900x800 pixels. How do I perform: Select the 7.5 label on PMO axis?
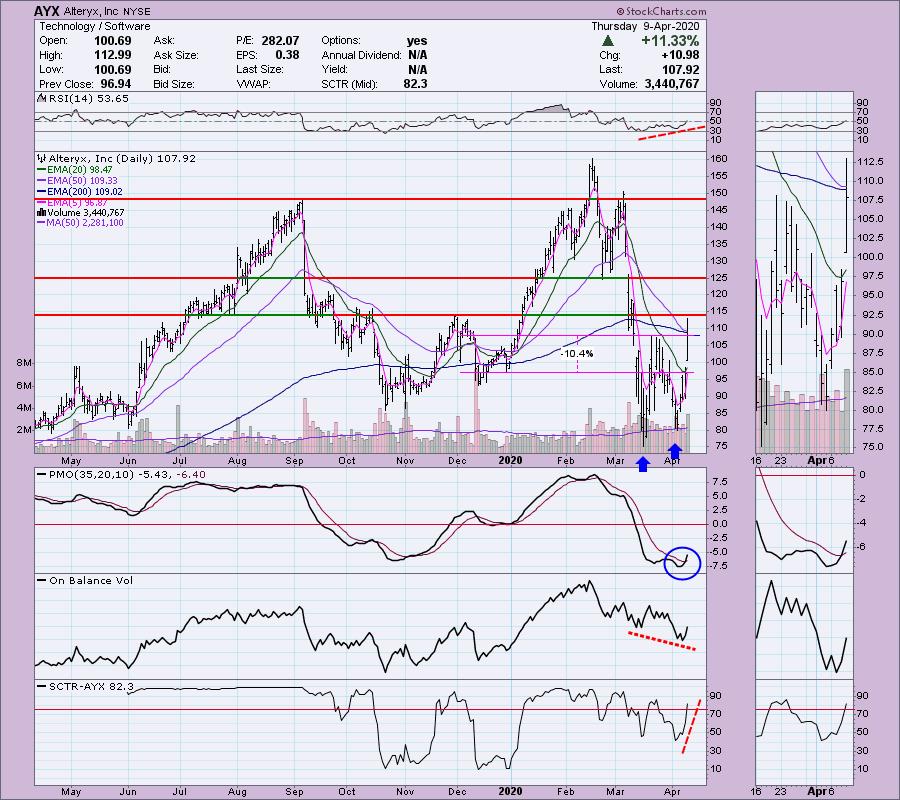[720, 481]
